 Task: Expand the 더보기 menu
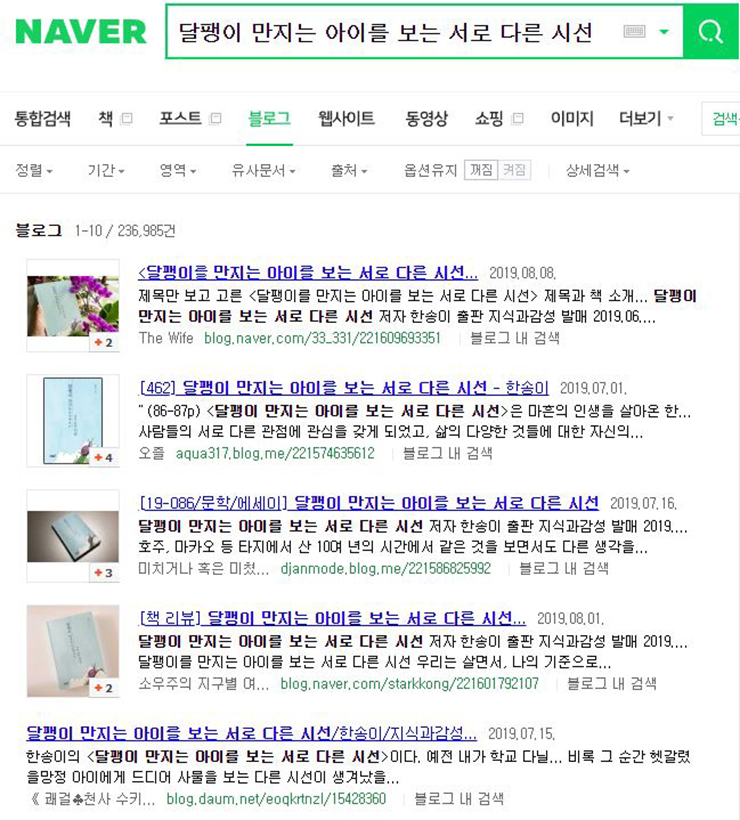coord(646,119)
